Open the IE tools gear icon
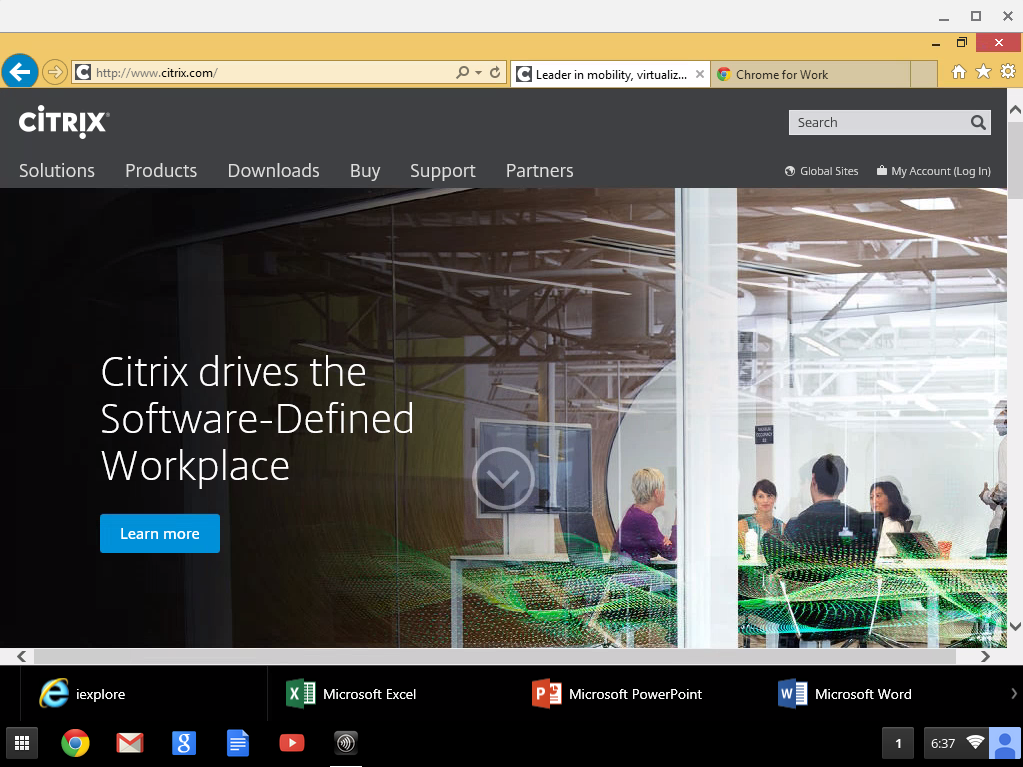 [x=1007, y=72]
